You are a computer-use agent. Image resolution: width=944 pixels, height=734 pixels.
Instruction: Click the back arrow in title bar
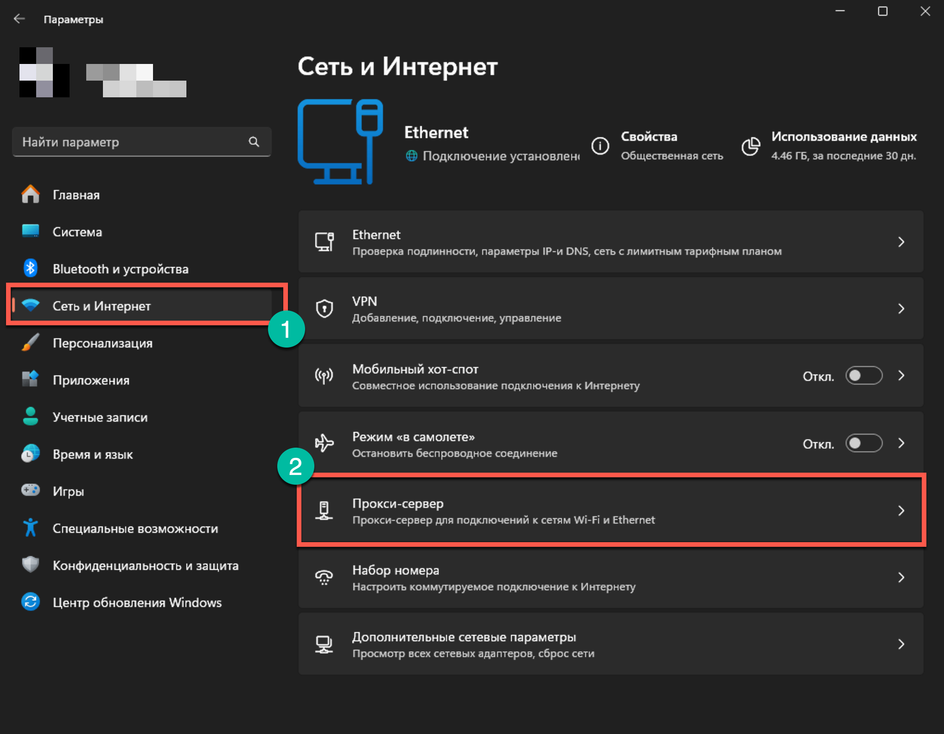[x=19, y=19]
